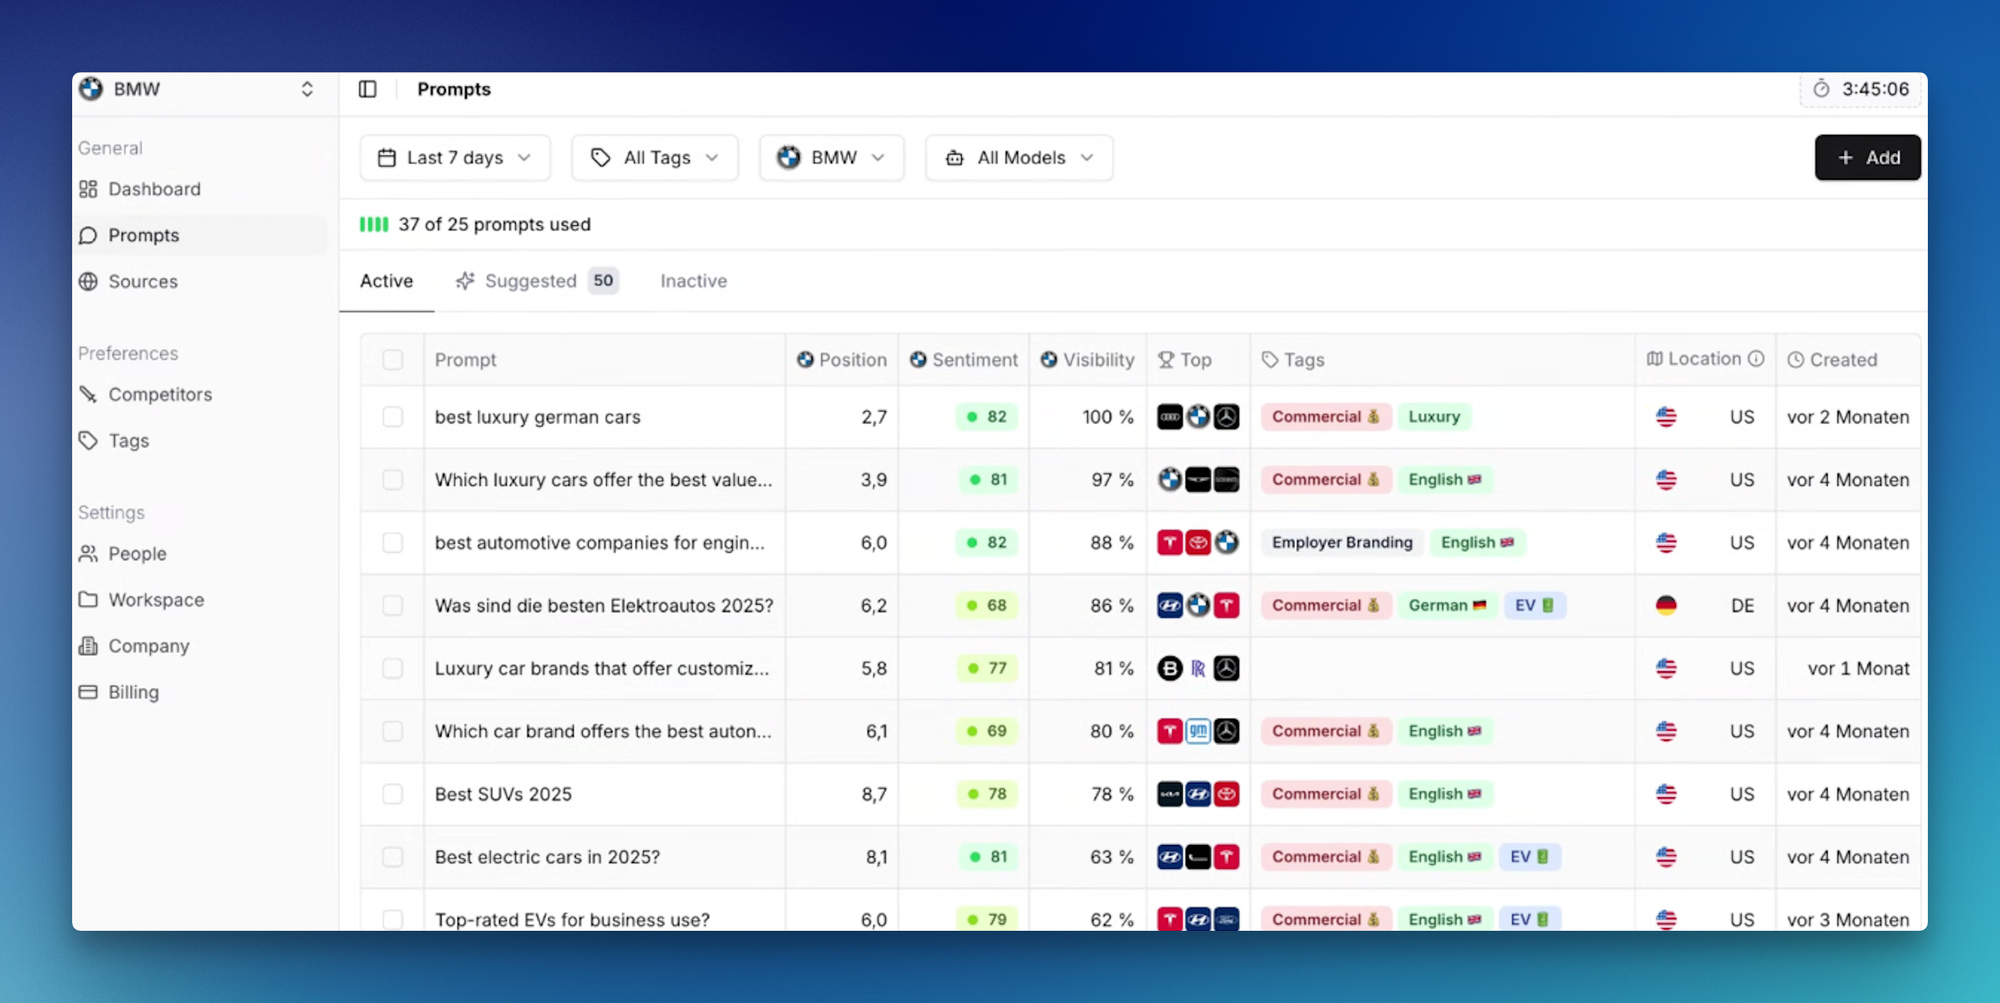The height and width of the screenshot is (1003, 2000).
Task: Click the clock icon in Created header
Action: [1796, 360]
